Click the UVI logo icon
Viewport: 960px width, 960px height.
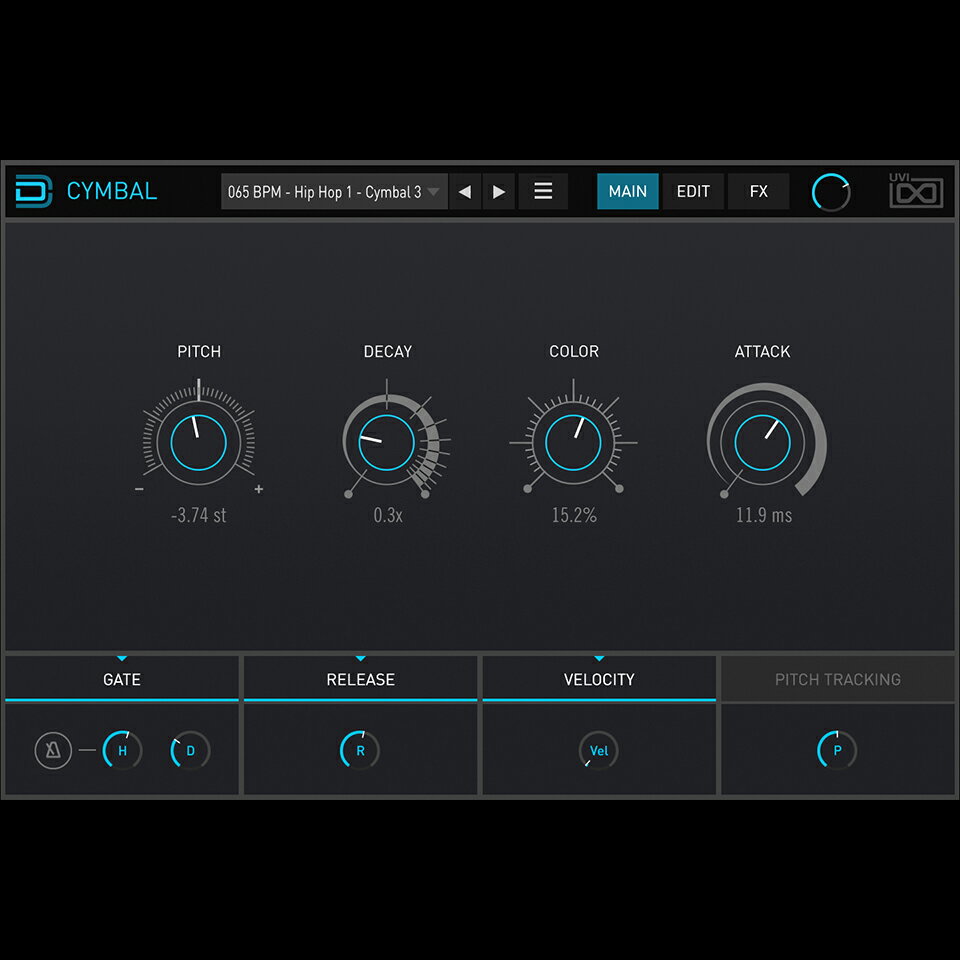(x=916, y=191)
